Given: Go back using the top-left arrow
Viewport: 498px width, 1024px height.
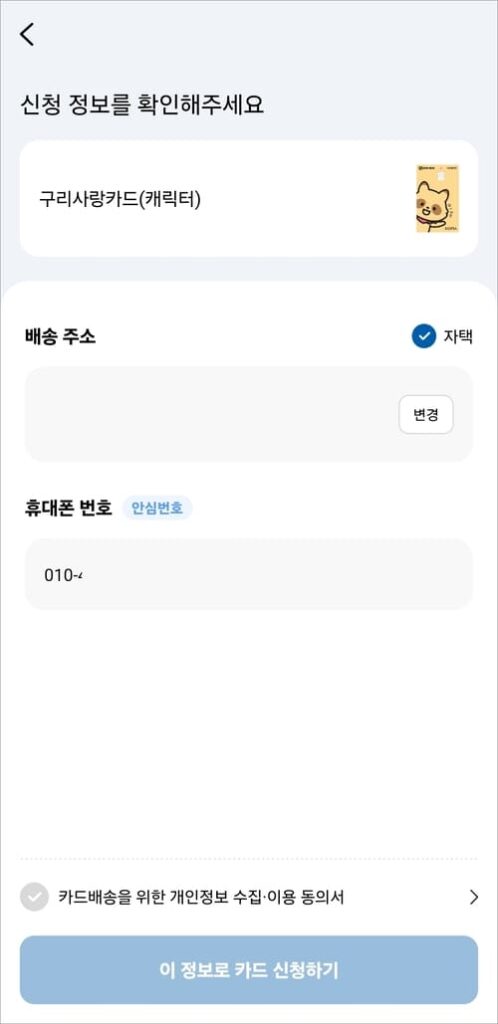Looking at the screenshot, I should click(x=27, y=34).
